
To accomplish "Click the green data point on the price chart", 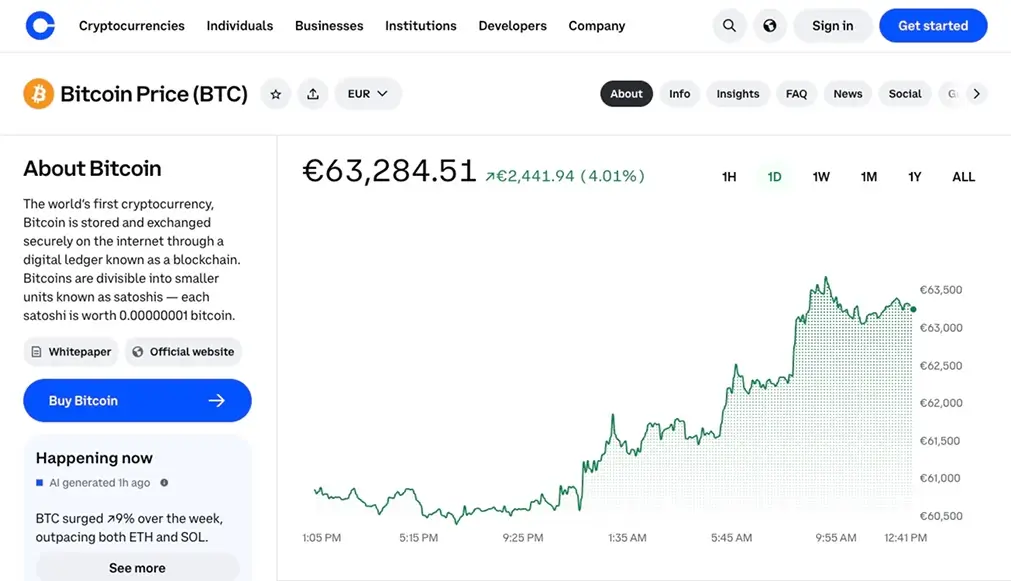I will pos(912,310).
